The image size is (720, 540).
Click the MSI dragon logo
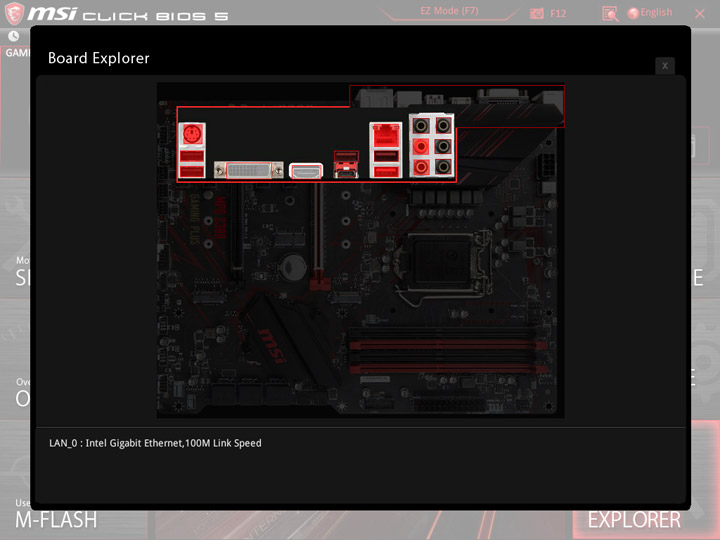tap(14, 13)
